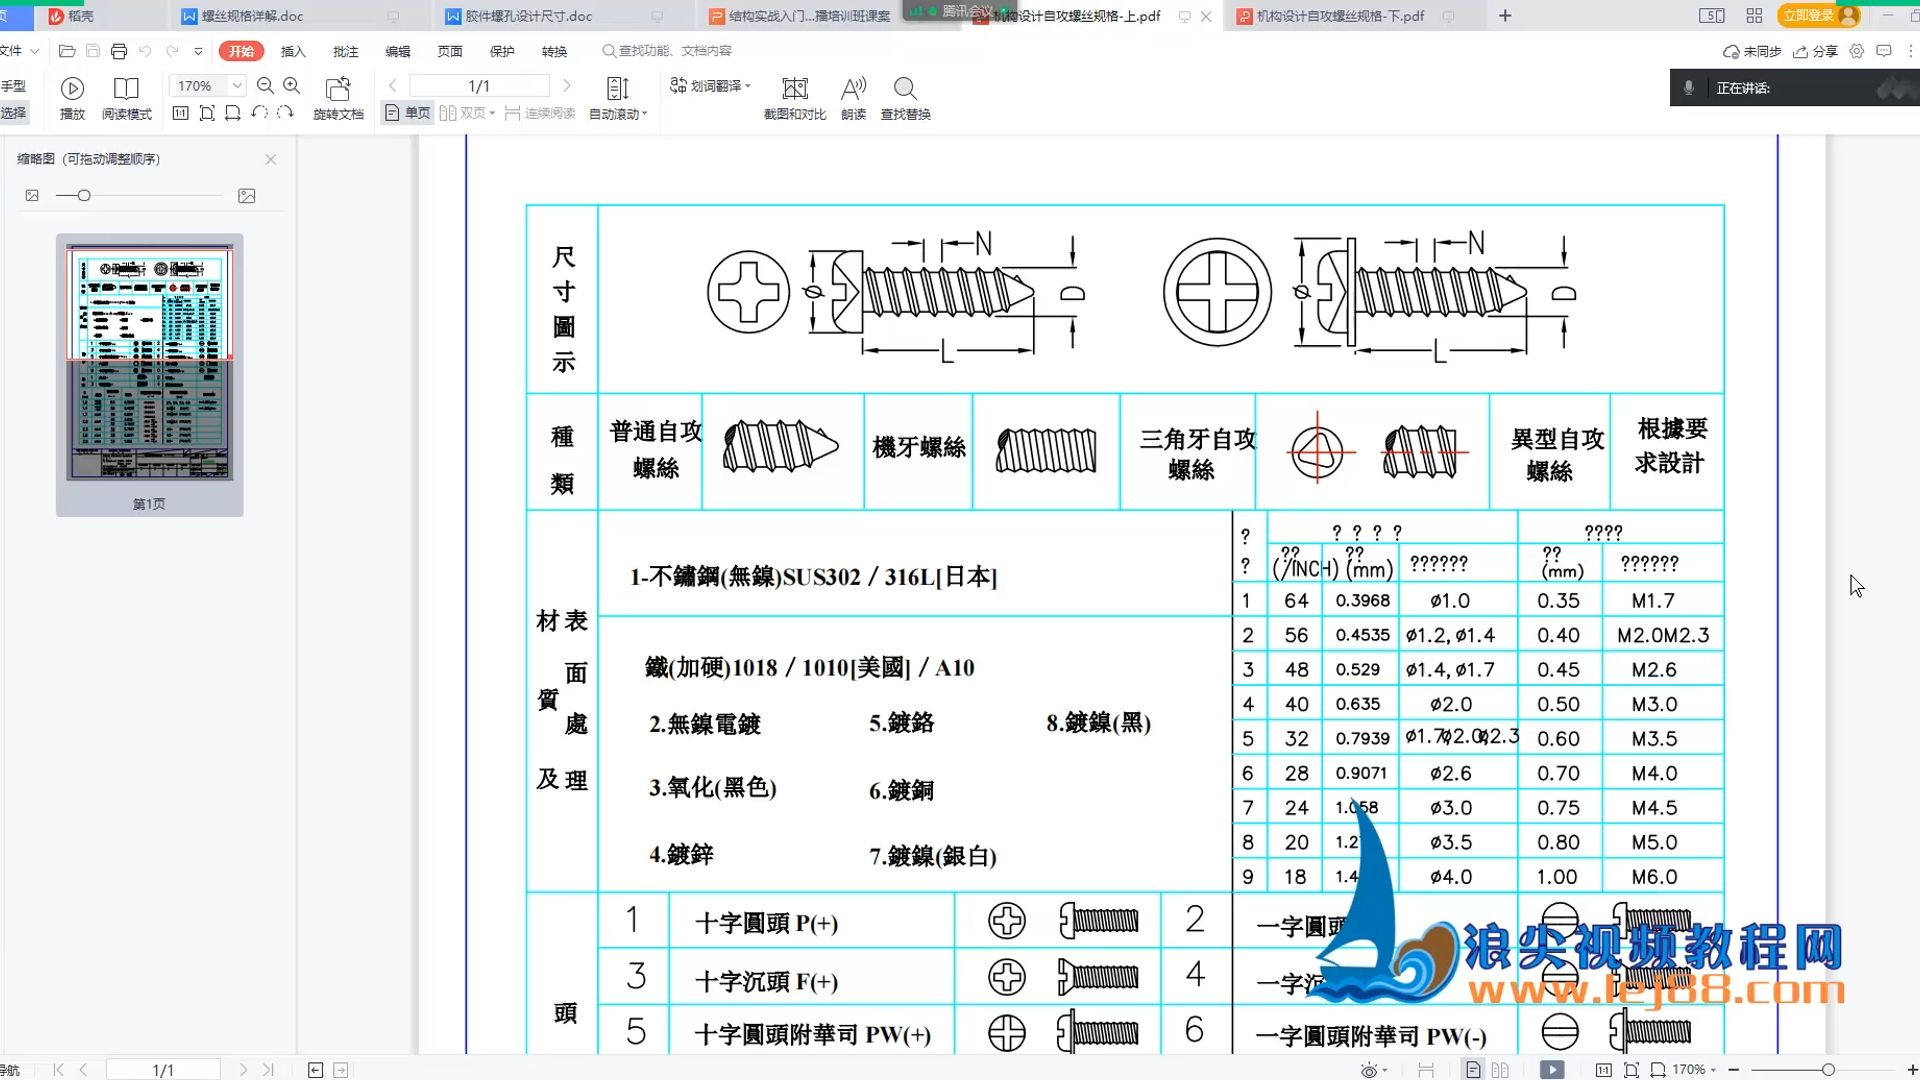Switch to 胶件螺孔设计尺寸.doc tab
The height and width of the screenshot is (1080, 1920).
pos(529,16)
